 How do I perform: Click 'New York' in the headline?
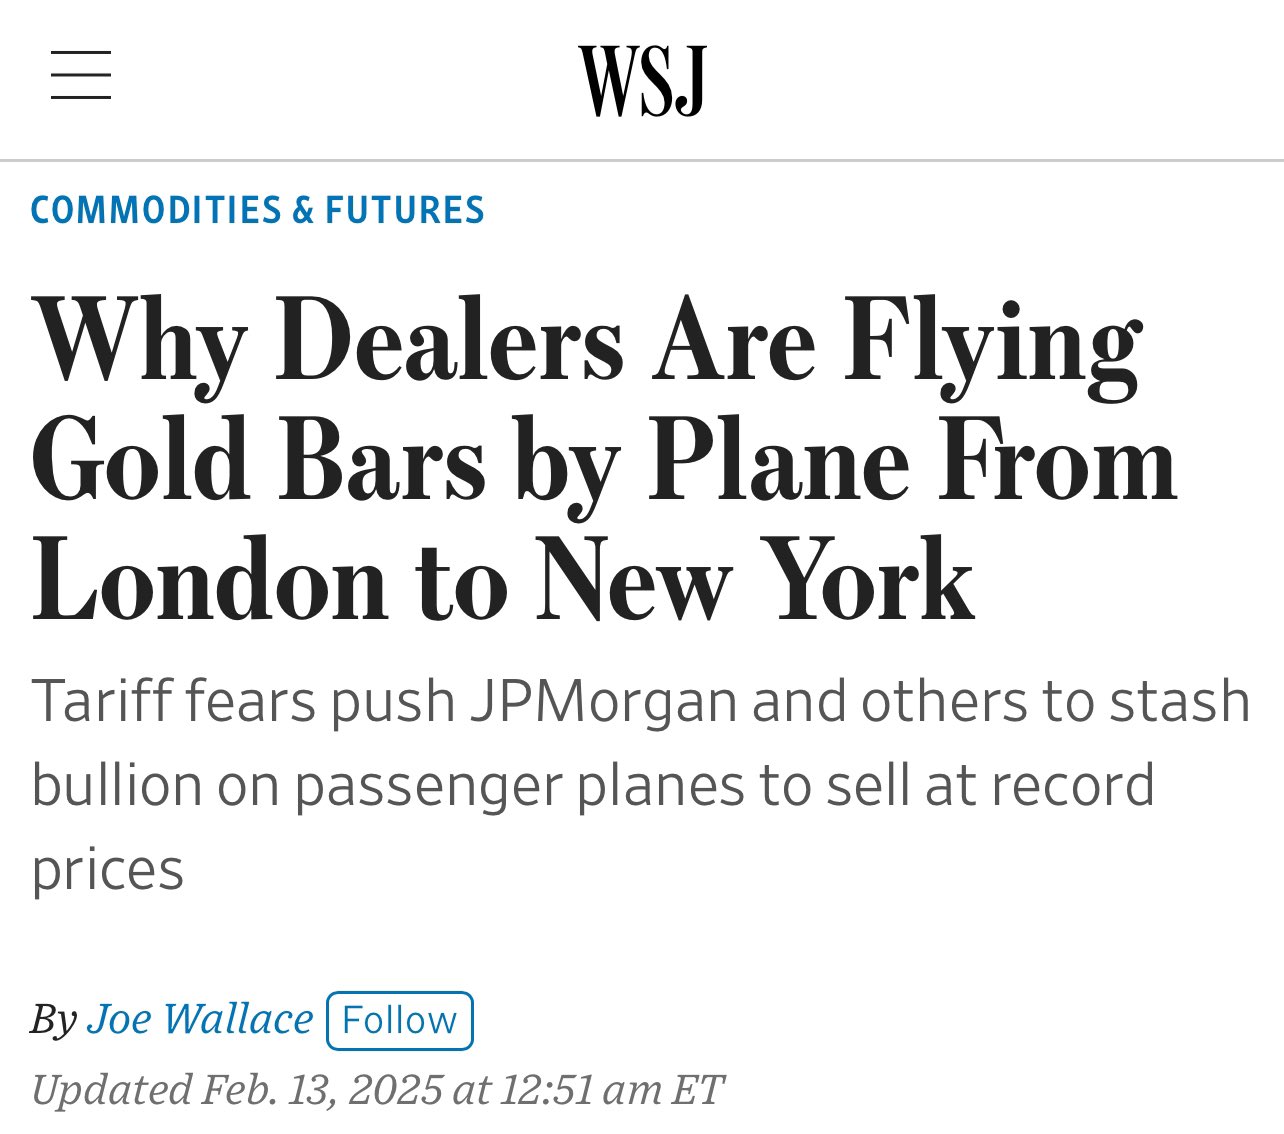pos(756,581)
